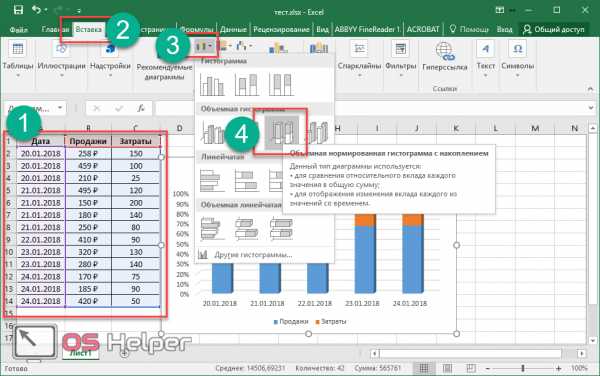Viewport: 600px width, 376px height.
Task: Click the Общий доступ share button
Action: pyautogui.click(x=554, y=29)
